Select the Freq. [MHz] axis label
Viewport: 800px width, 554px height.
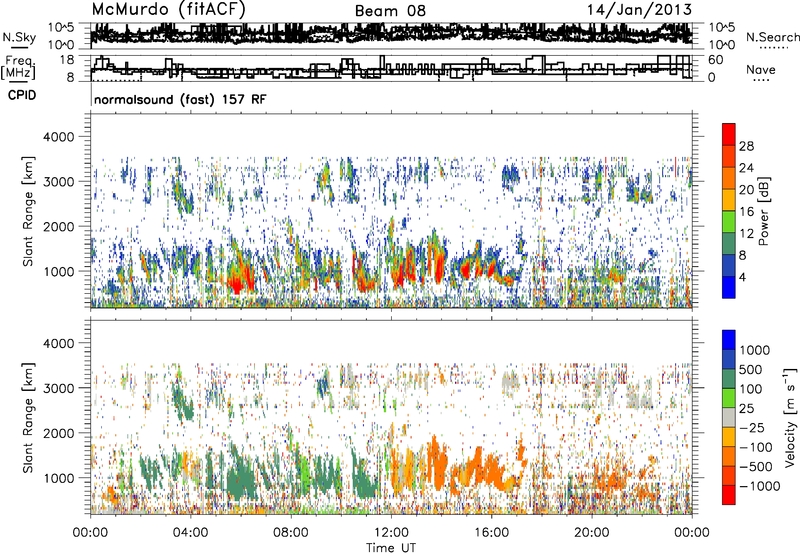[19, 67]
